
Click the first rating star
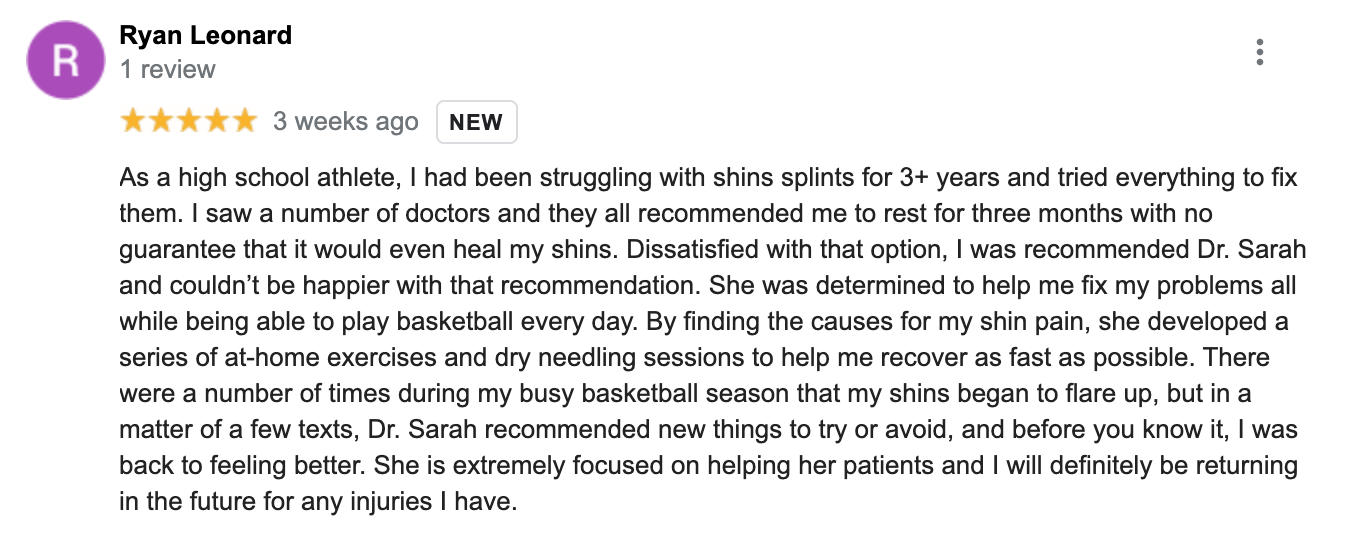pyautogui.click(x=133, y=122)
